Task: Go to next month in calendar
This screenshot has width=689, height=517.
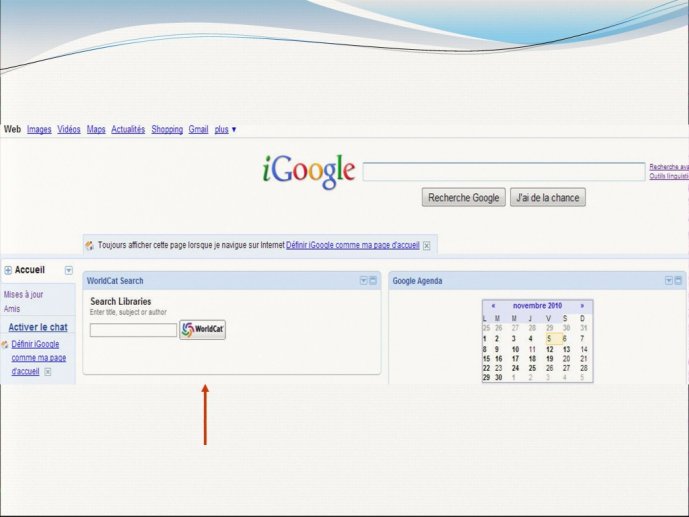Action: tap(582, 306)
